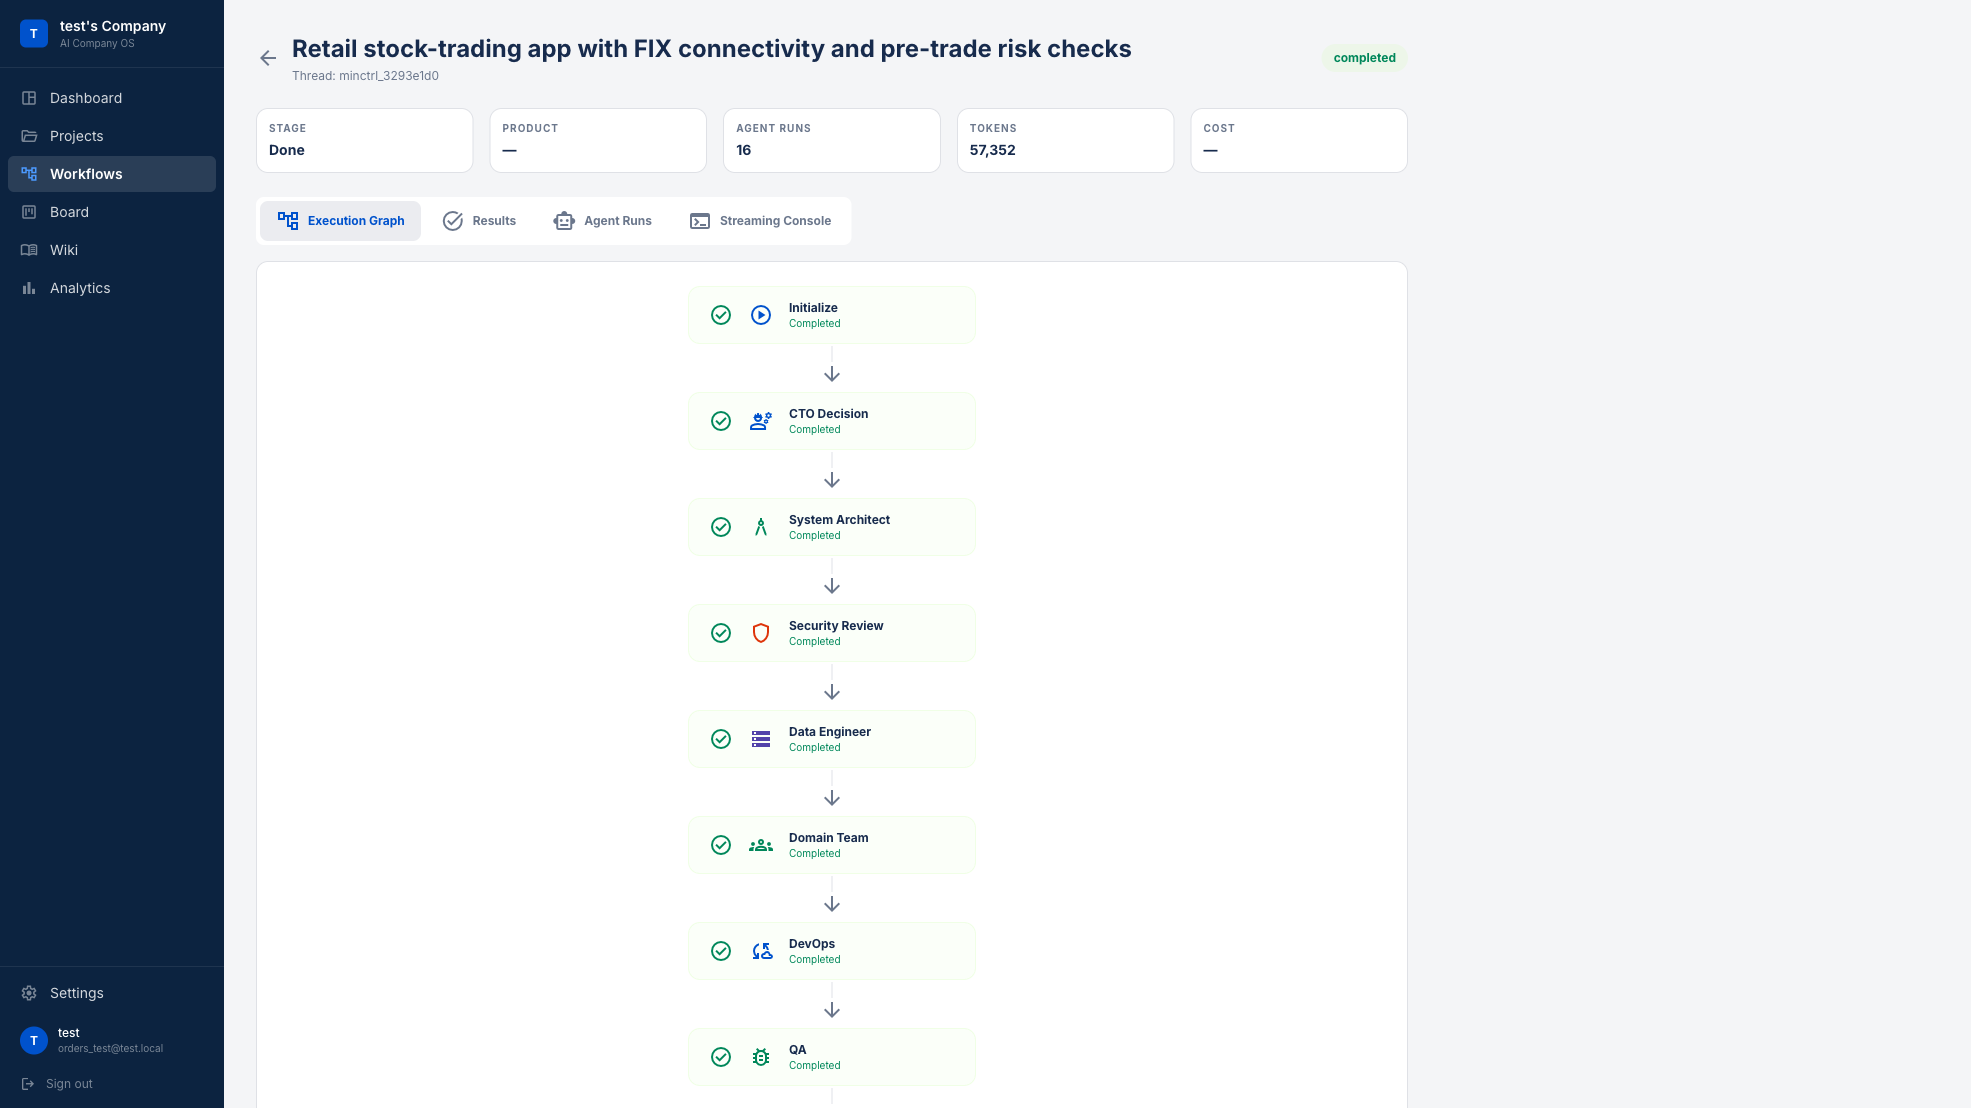1971x1108 pixels.
Task: Click the Domain Team people icon
Action: point(761,845)
